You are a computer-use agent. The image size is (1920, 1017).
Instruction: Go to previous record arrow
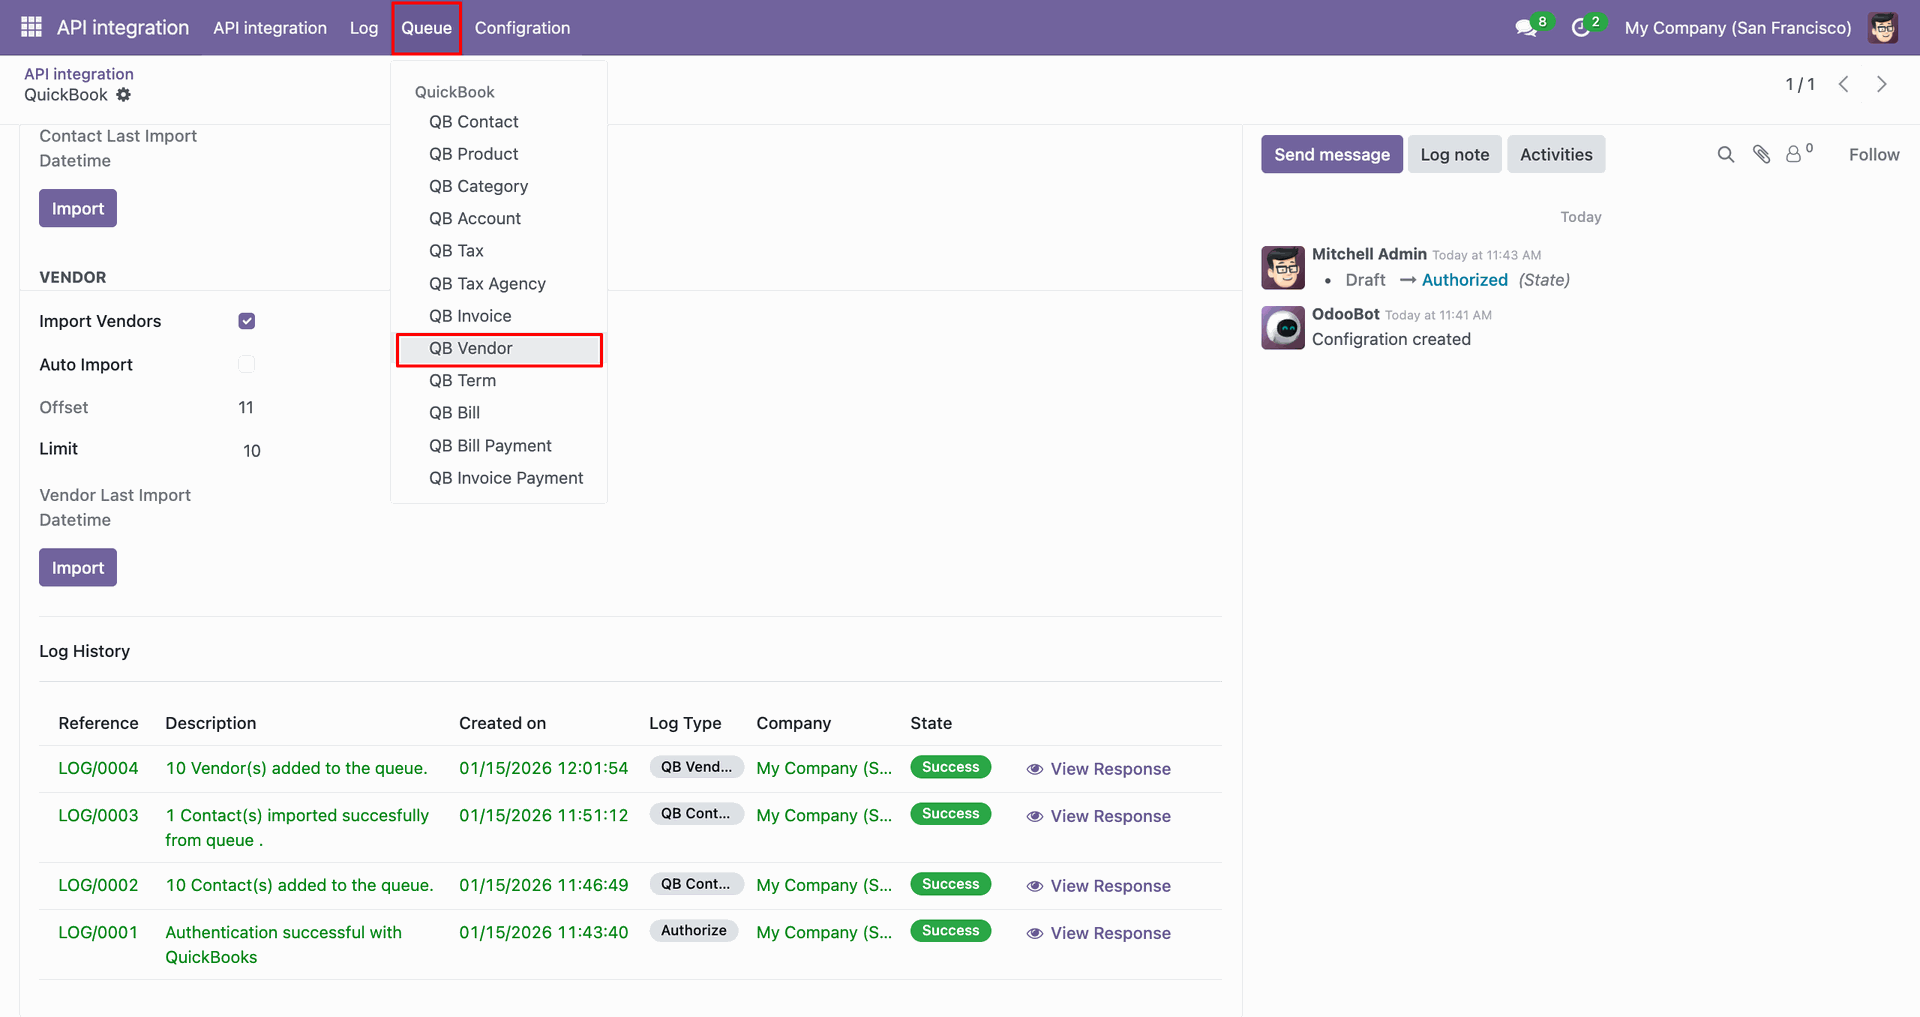click(1844, 84)
